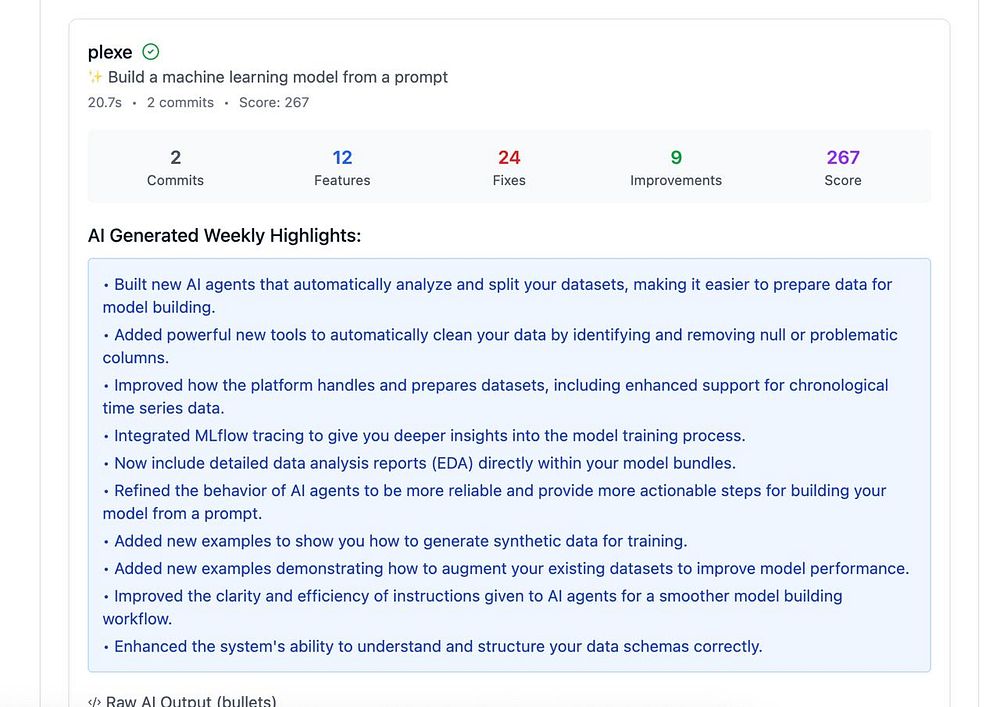Select the purple Score stat showing 267
The width and height of the screenshot is (1000, 707).
pyautogui.click(x=843, y=167)
